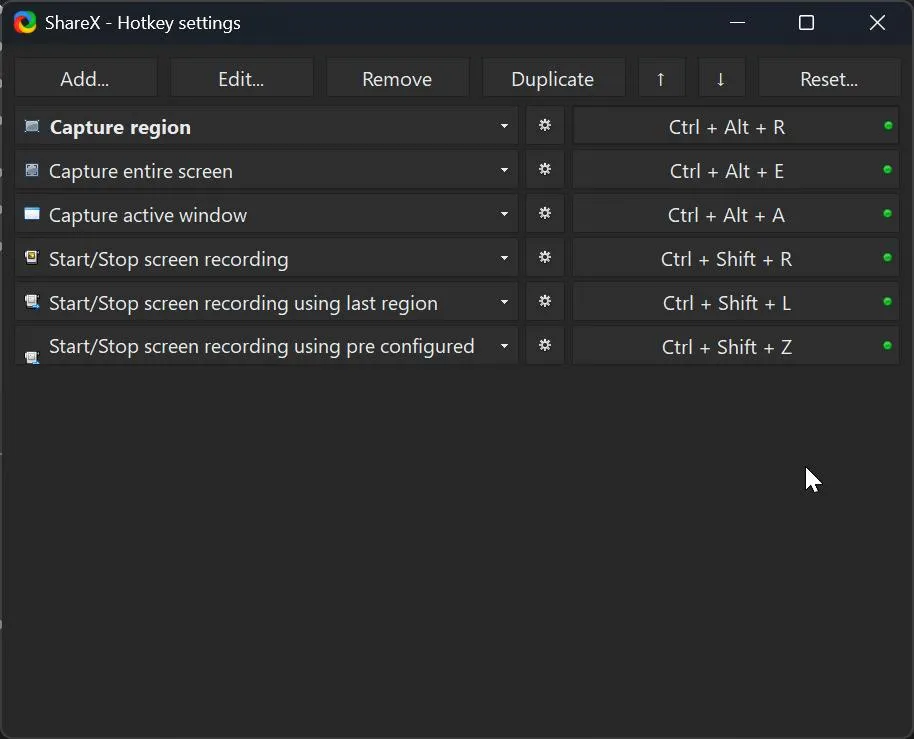Viewport: 914px width, 739px height.
Task: Select Start/Stop screen recording using last region label
Action: [x=243, y=303]
